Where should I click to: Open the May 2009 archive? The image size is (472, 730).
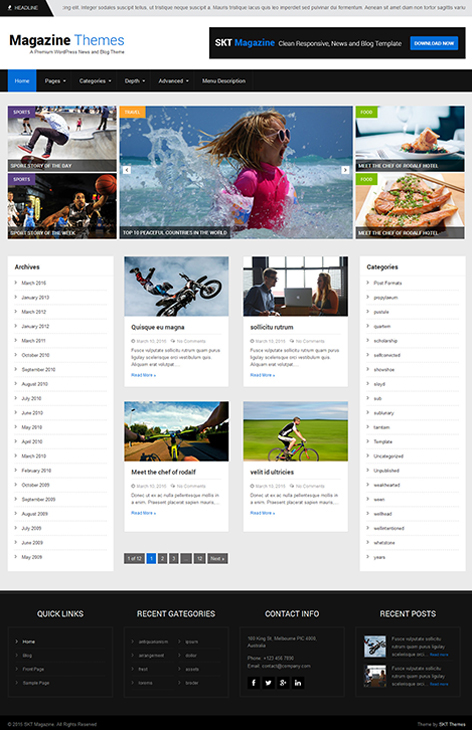click(32, 557)
